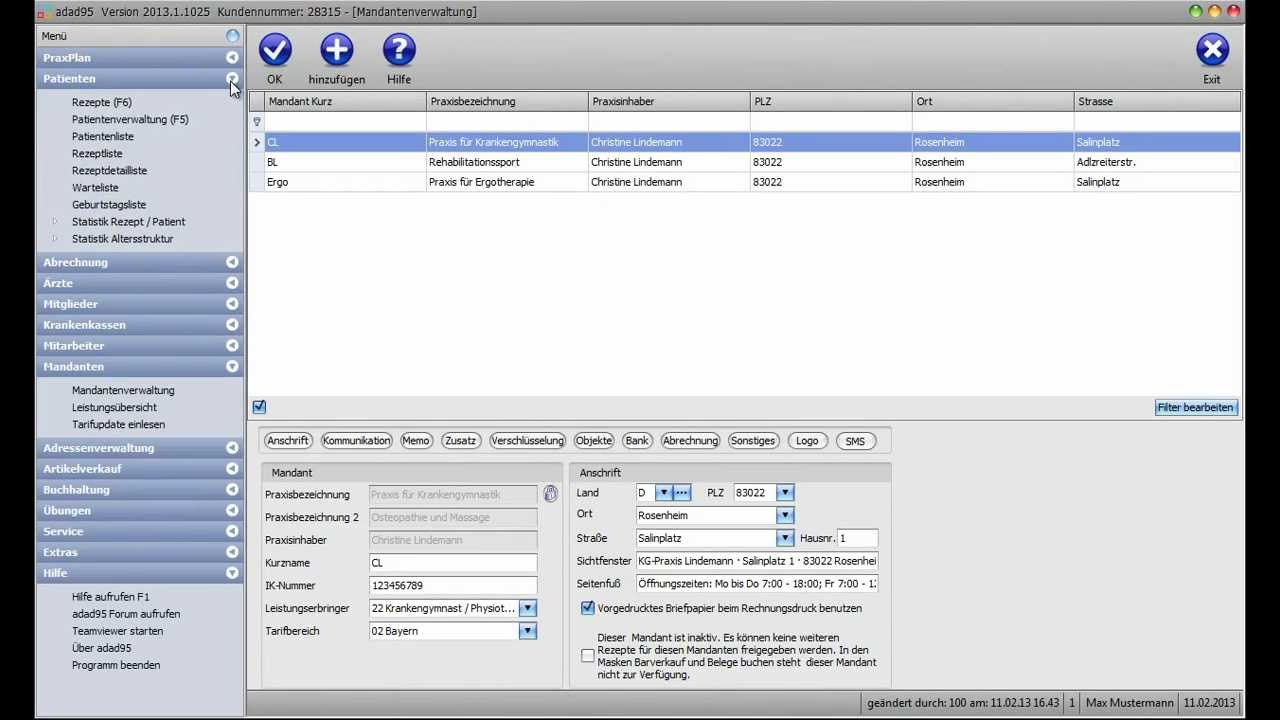1280x720 pixels.
Task: Click round icon beside Menü header
Action: (x=232, y=36)
